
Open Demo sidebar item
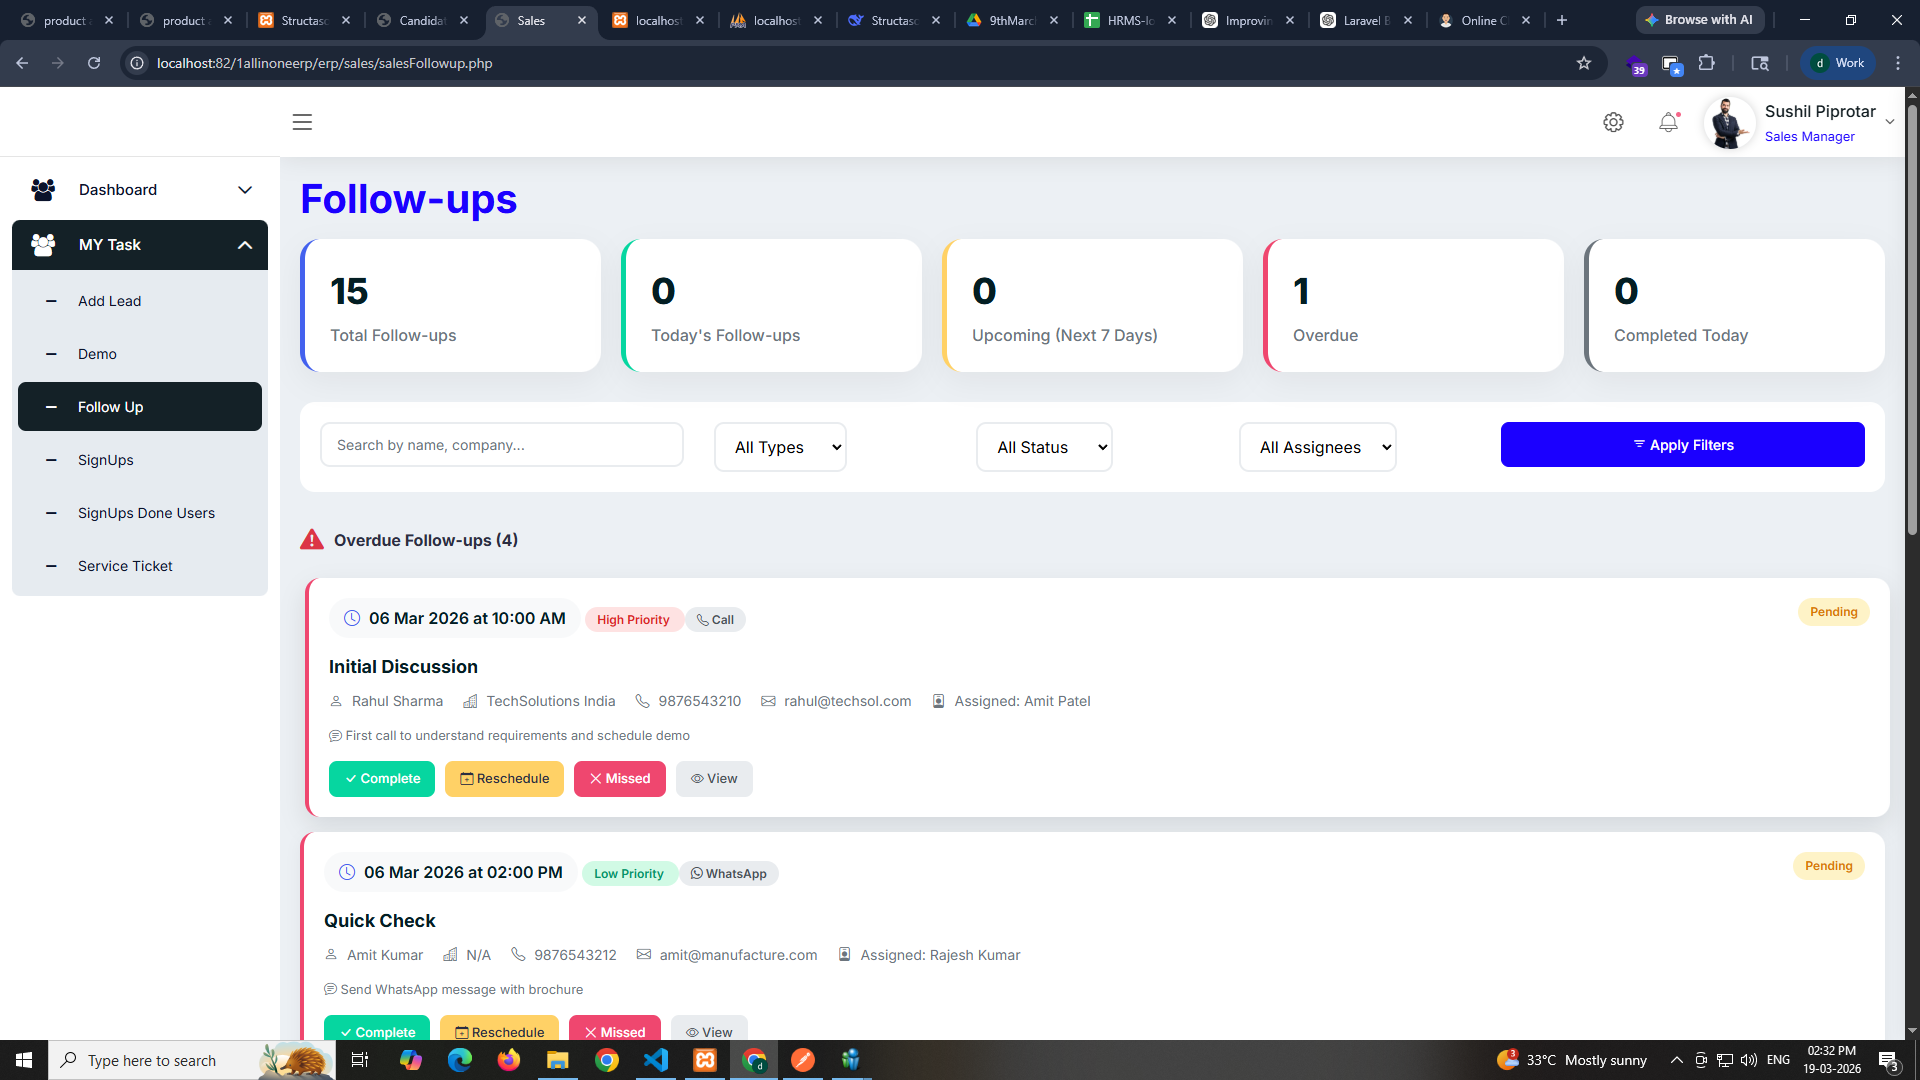click(x=140, y=354)
